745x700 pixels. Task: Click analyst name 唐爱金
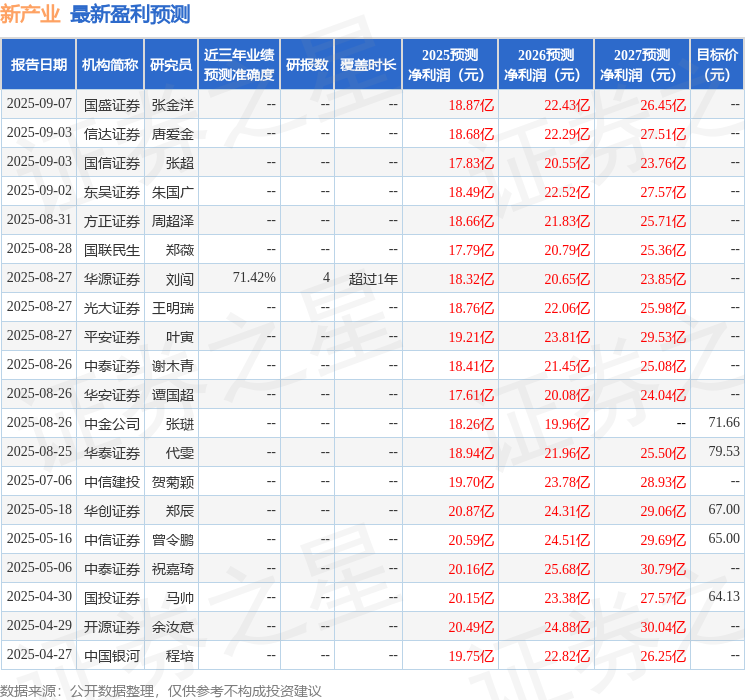coord(173,134)
